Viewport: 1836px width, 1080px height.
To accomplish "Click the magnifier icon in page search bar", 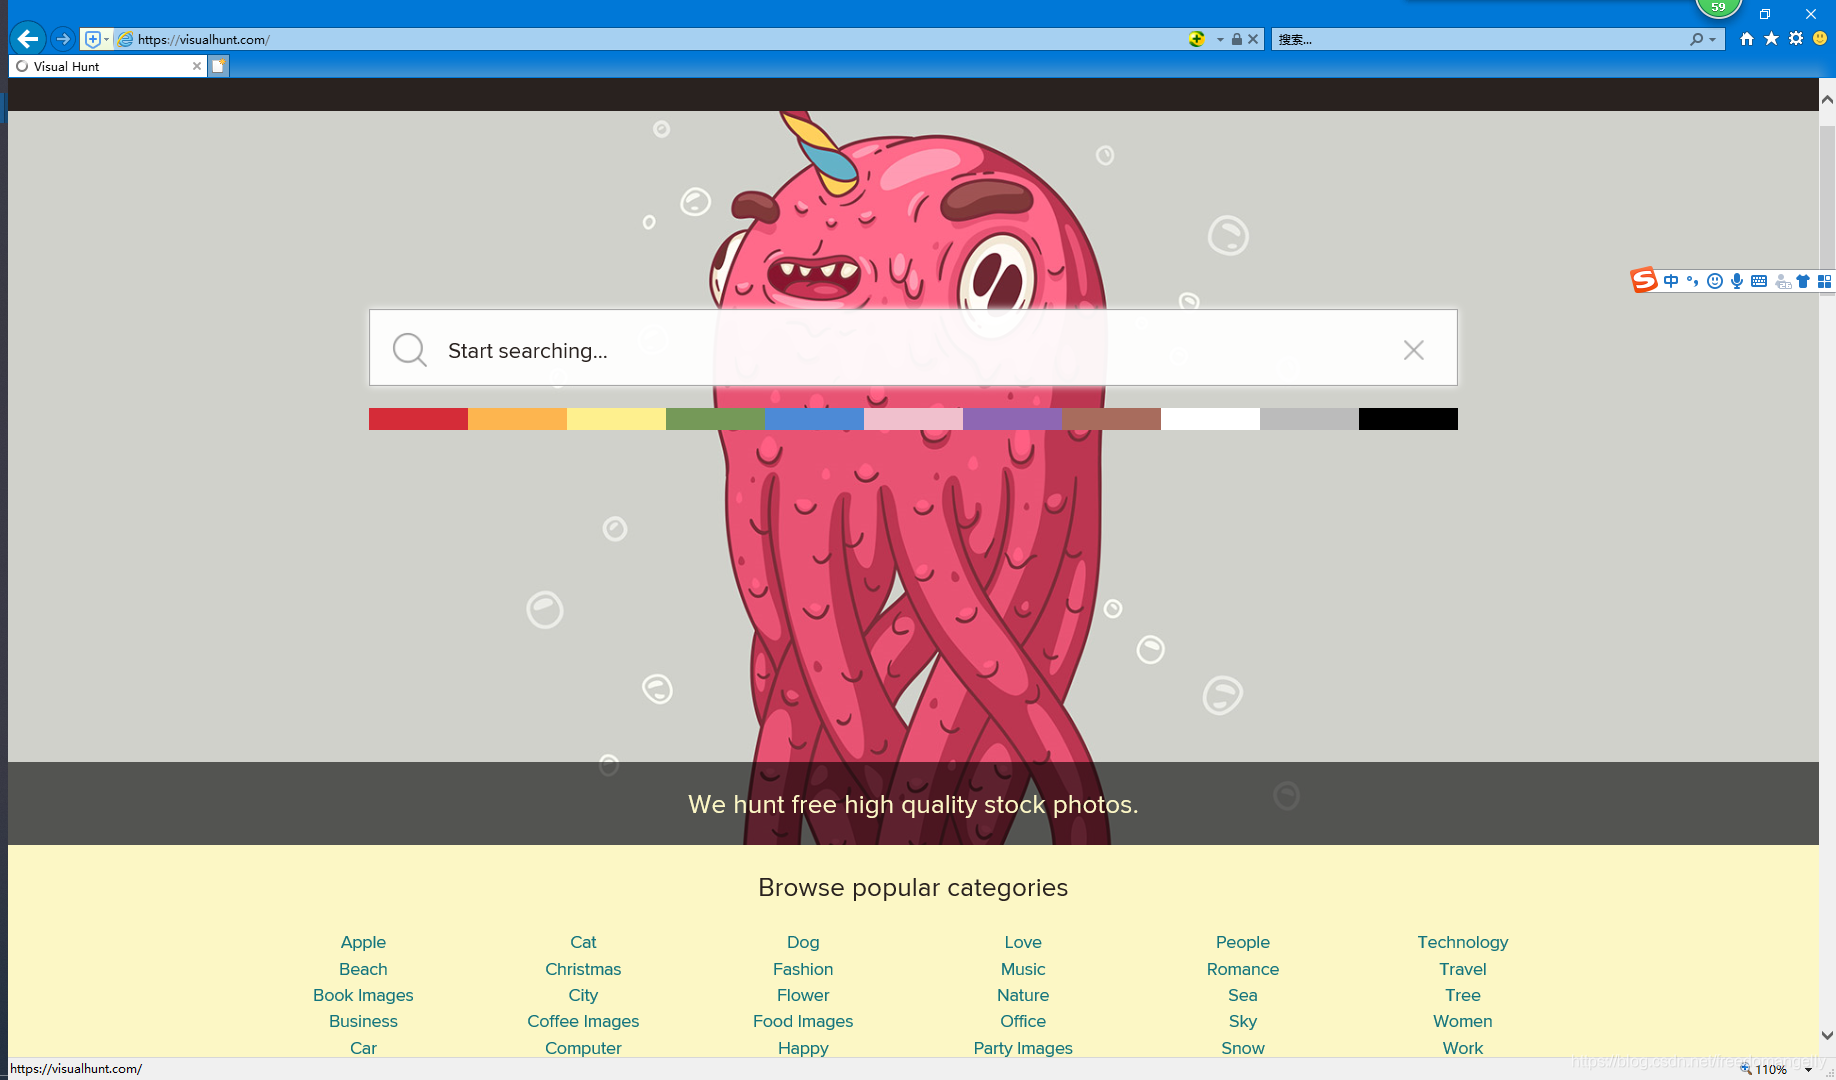I will [409, 350].
